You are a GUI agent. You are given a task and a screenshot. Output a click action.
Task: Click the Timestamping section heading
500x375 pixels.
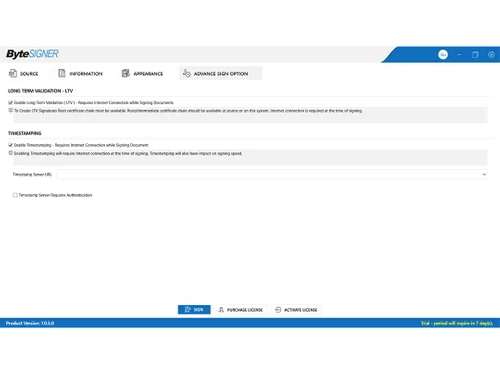point(25,133)
